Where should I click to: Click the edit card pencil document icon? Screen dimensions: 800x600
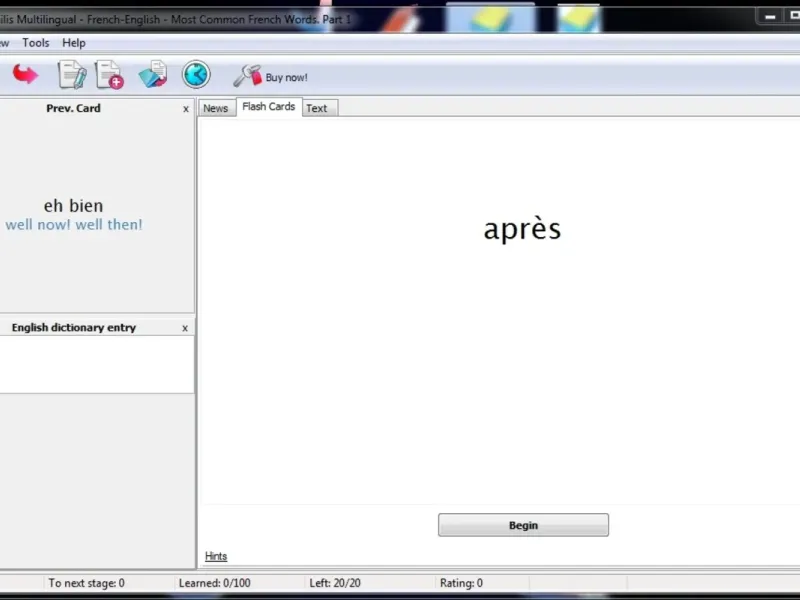[x=72, y=74]
